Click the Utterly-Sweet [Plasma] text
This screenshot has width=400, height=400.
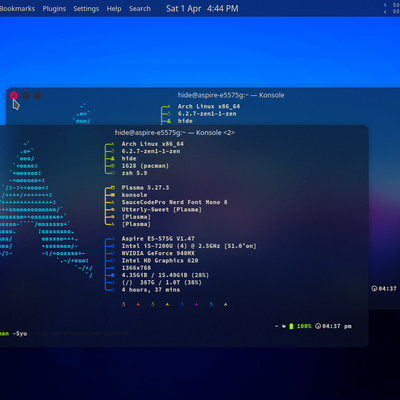click(x=162, y=210)
